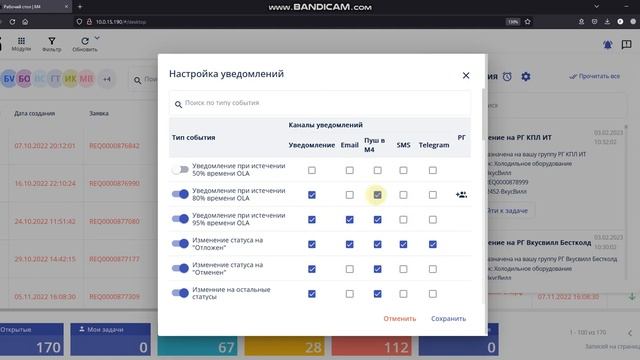Open a new browser tab
The height and width of the screenshot is (360, 640).
pos(80,7)
